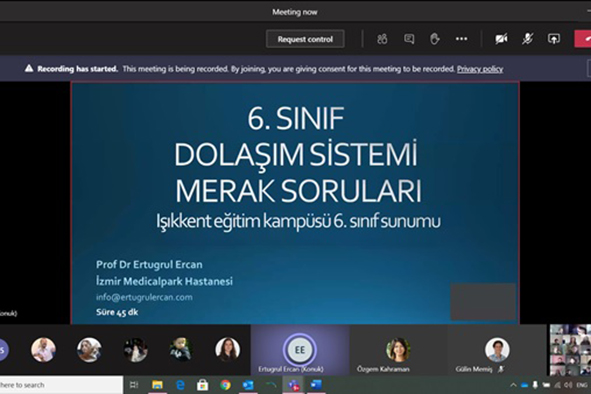Raise your hand in the meeting
The image size is (591, 394).
click(435, 39)
